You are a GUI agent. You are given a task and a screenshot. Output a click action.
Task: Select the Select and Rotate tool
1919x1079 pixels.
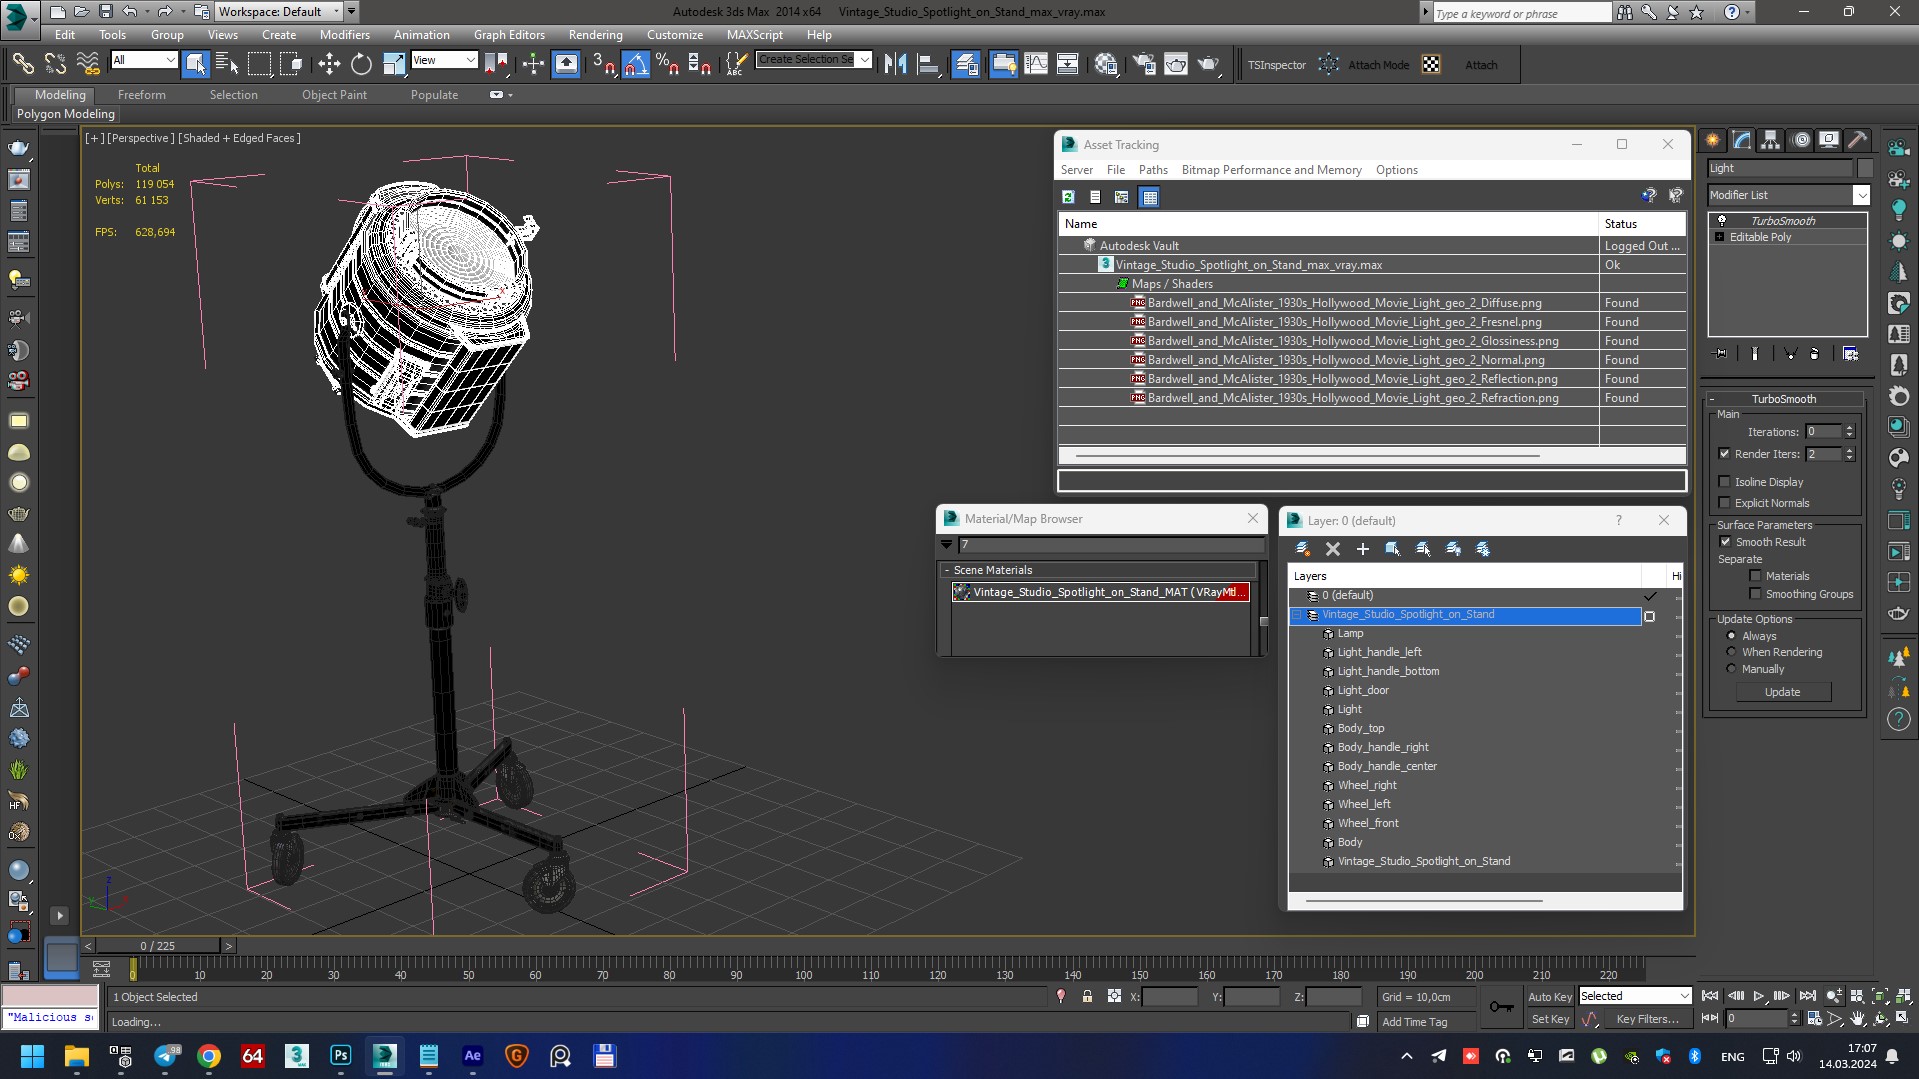coord(361,64)
